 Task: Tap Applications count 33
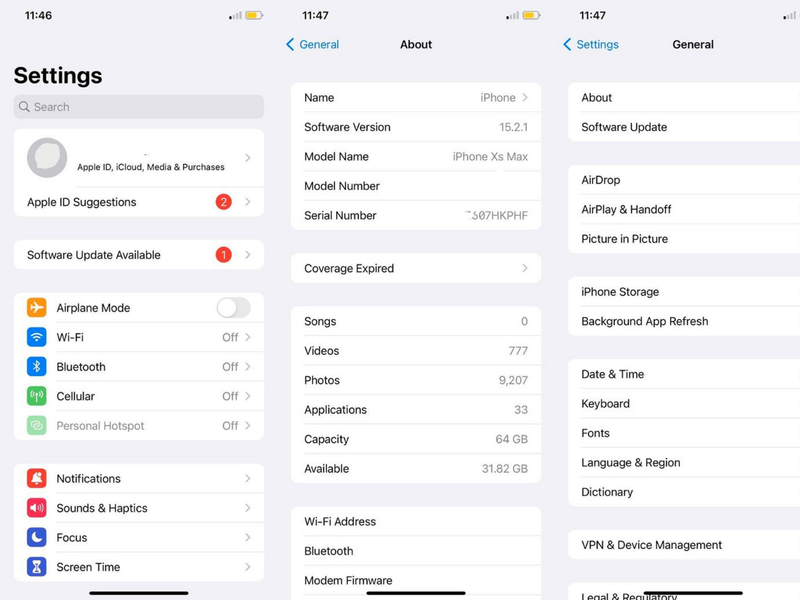click(x=521, y=410)
